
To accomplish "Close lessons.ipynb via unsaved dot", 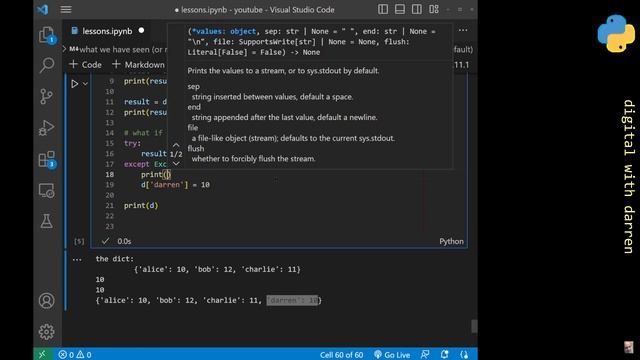I will click(141, 31).
